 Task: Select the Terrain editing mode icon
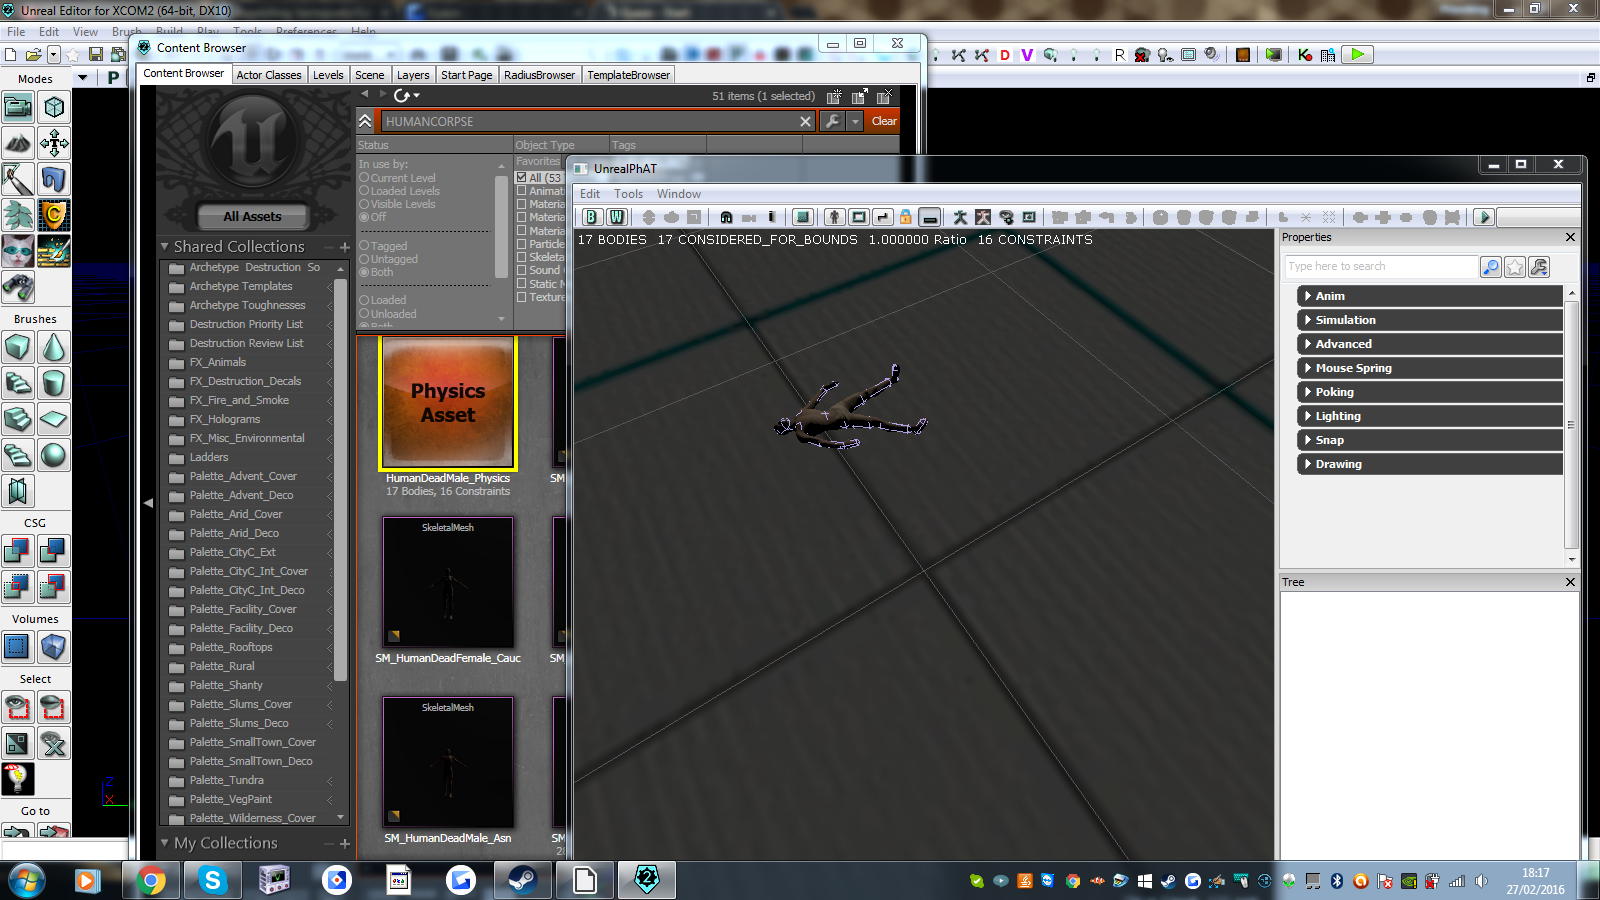pos(18,143)
